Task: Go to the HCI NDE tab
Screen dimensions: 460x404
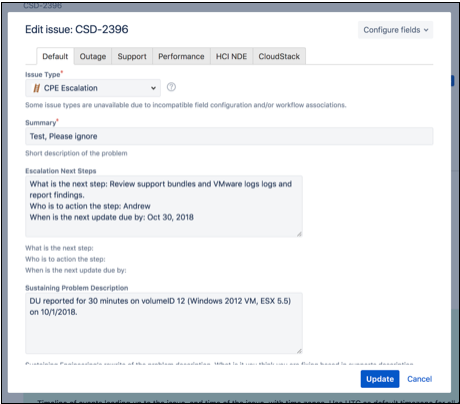Action: coord(231,56)
